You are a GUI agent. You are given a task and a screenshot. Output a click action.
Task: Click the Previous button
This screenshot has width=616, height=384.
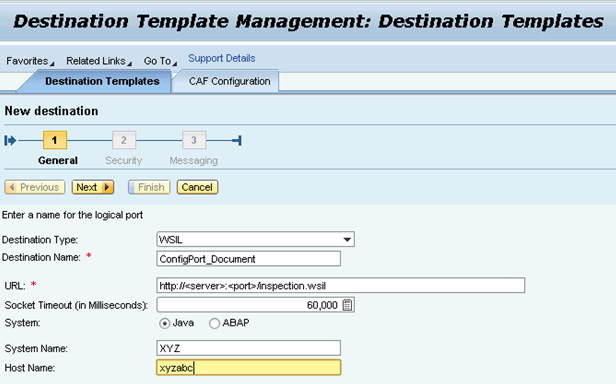35,187
